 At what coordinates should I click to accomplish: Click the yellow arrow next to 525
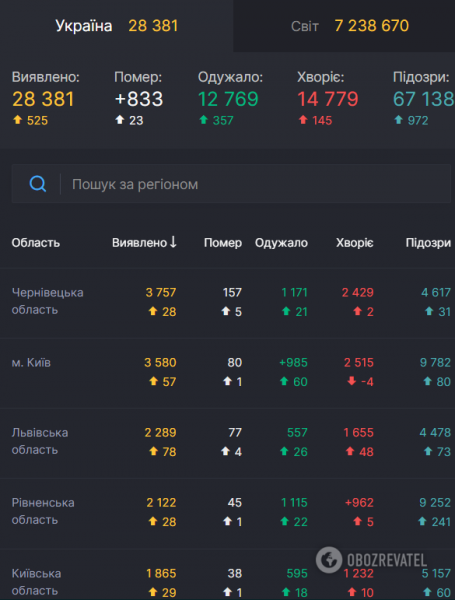tap(18, 120)
